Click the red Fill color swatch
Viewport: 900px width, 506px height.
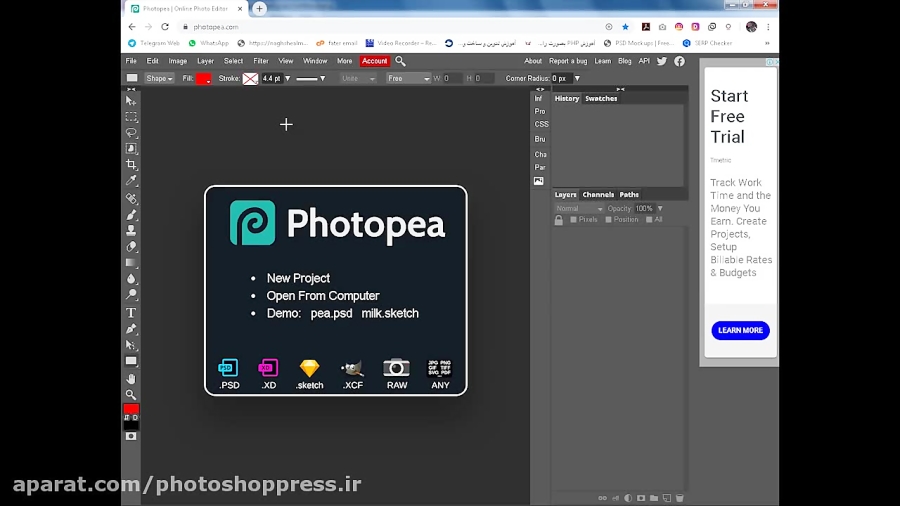[204, 79]
